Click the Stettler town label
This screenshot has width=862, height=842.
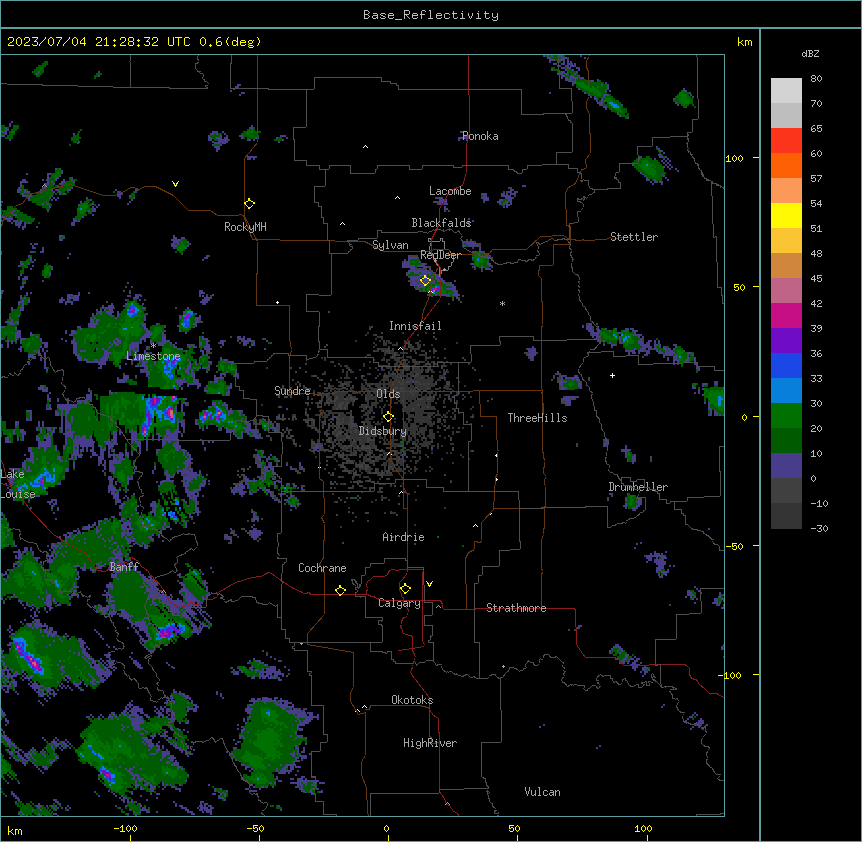[x=634, y=237]
